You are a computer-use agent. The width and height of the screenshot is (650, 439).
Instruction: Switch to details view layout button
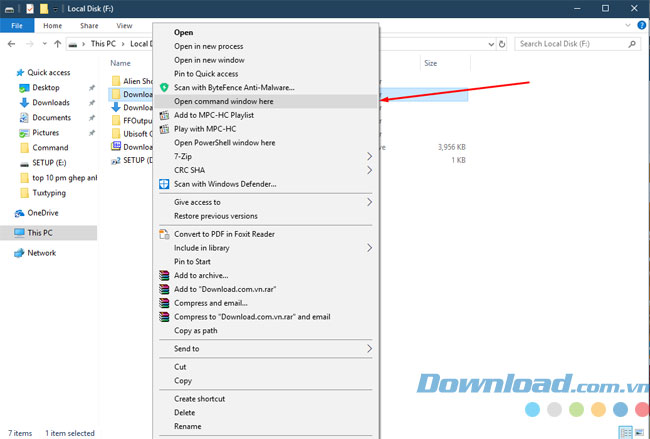point(624,432)
